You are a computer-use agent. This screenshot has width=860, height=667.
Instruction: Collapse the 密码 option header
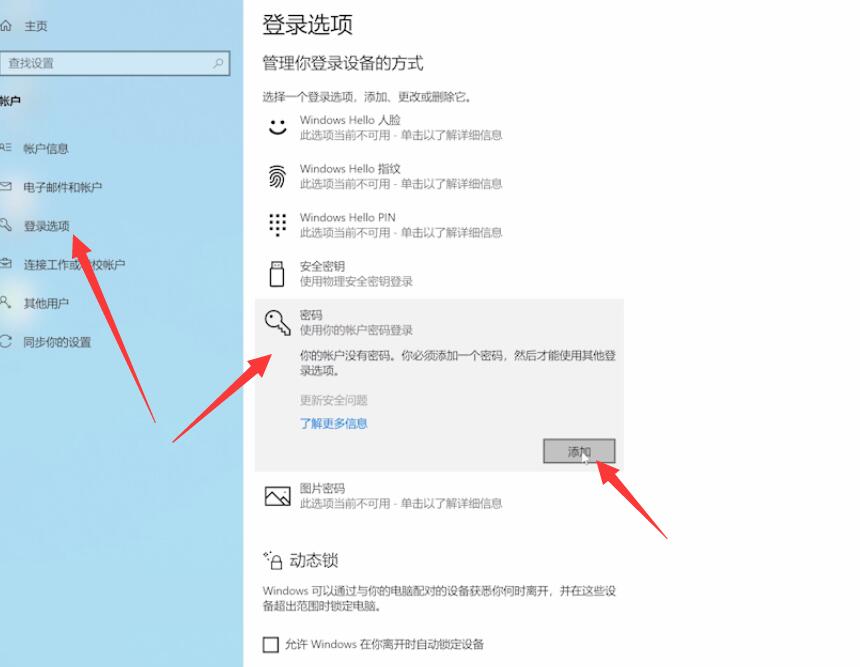[439, 323]
